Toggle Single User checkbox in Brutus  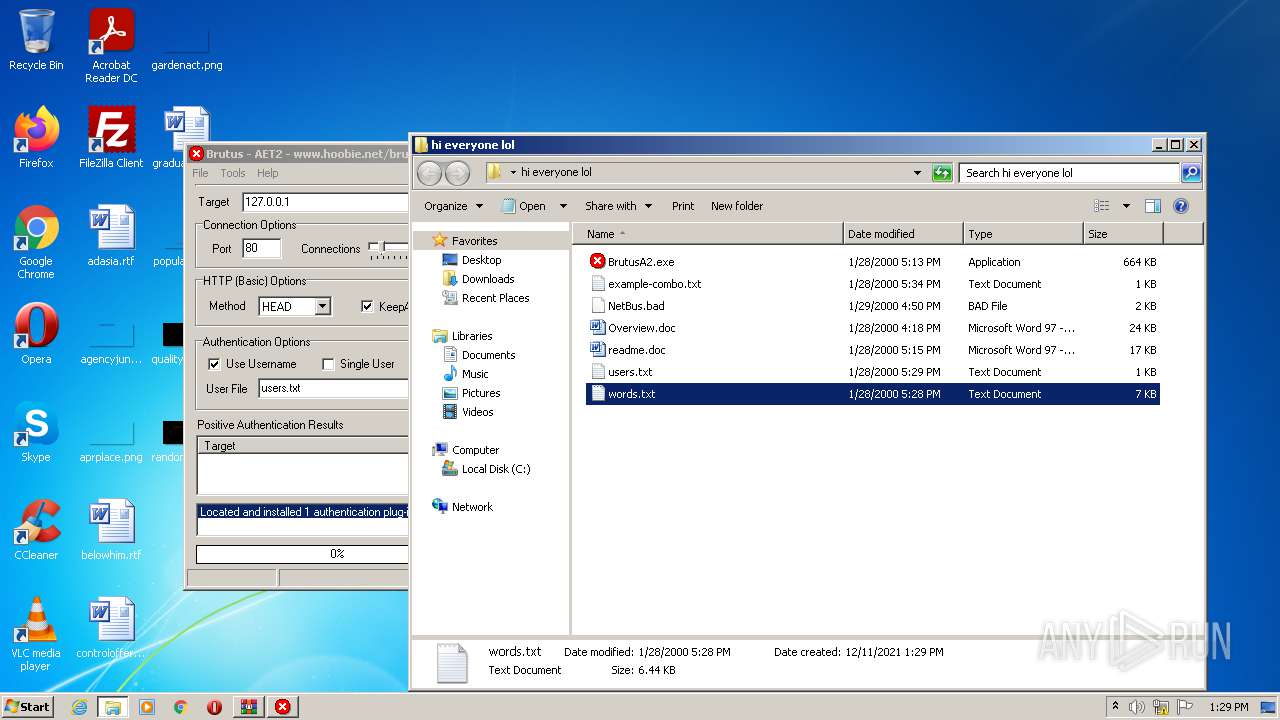[328, 364]
